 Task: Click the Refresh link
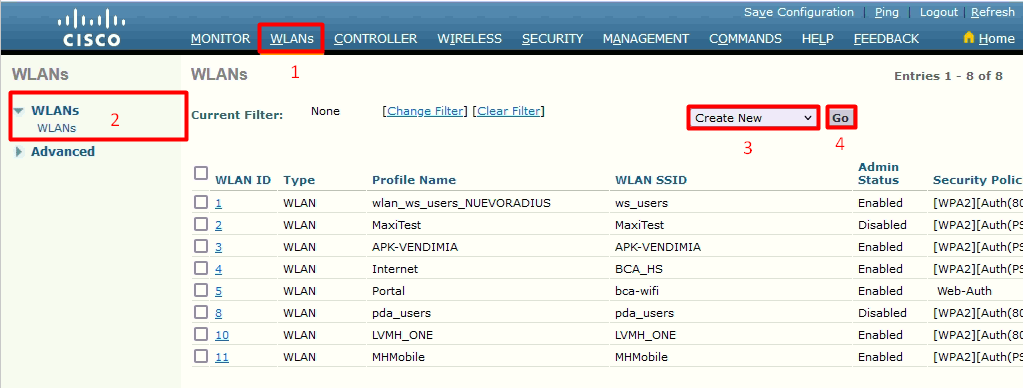click(x=993, y=12)
